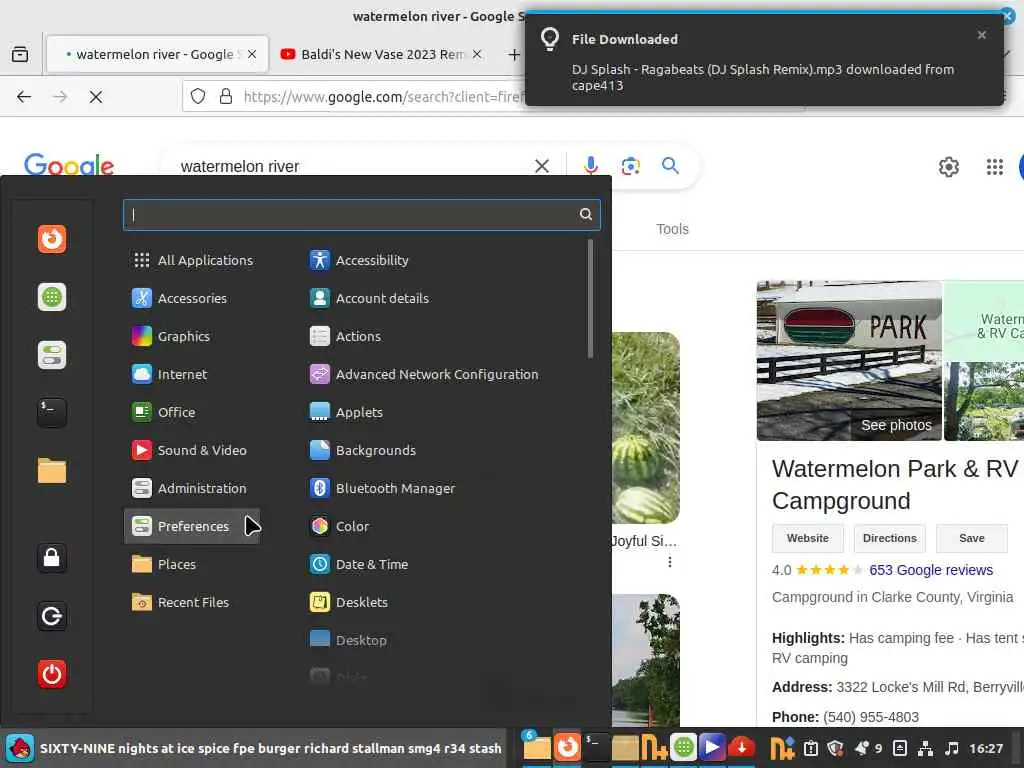Screen dimensions: 1024x768
Task: Click the Save button in knowledge panel
Action: [972, 538]
